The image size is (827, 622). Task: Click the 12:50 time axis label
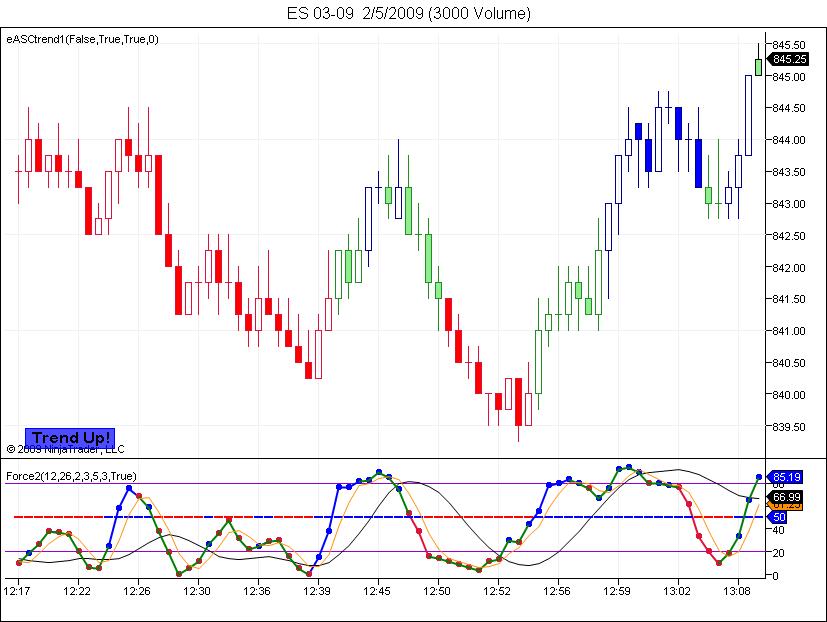437,591
